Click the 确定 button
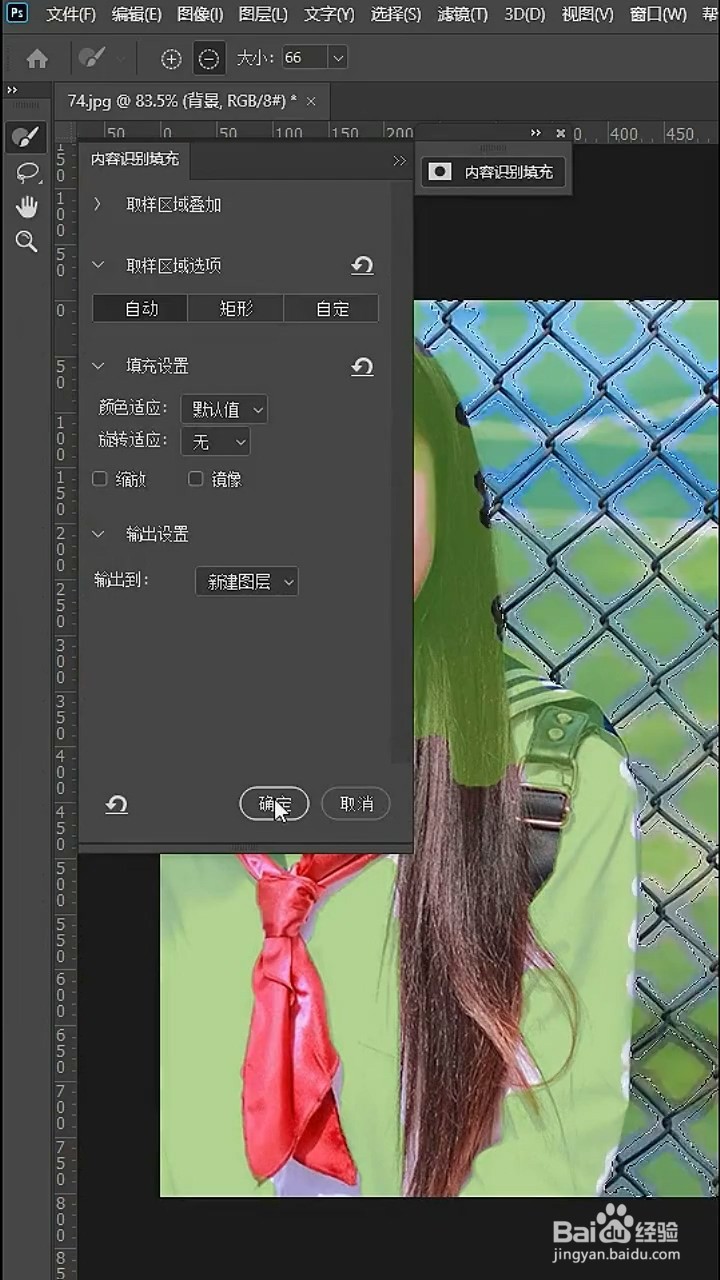The image size is (720, 1280). click(x=274, y=804)
